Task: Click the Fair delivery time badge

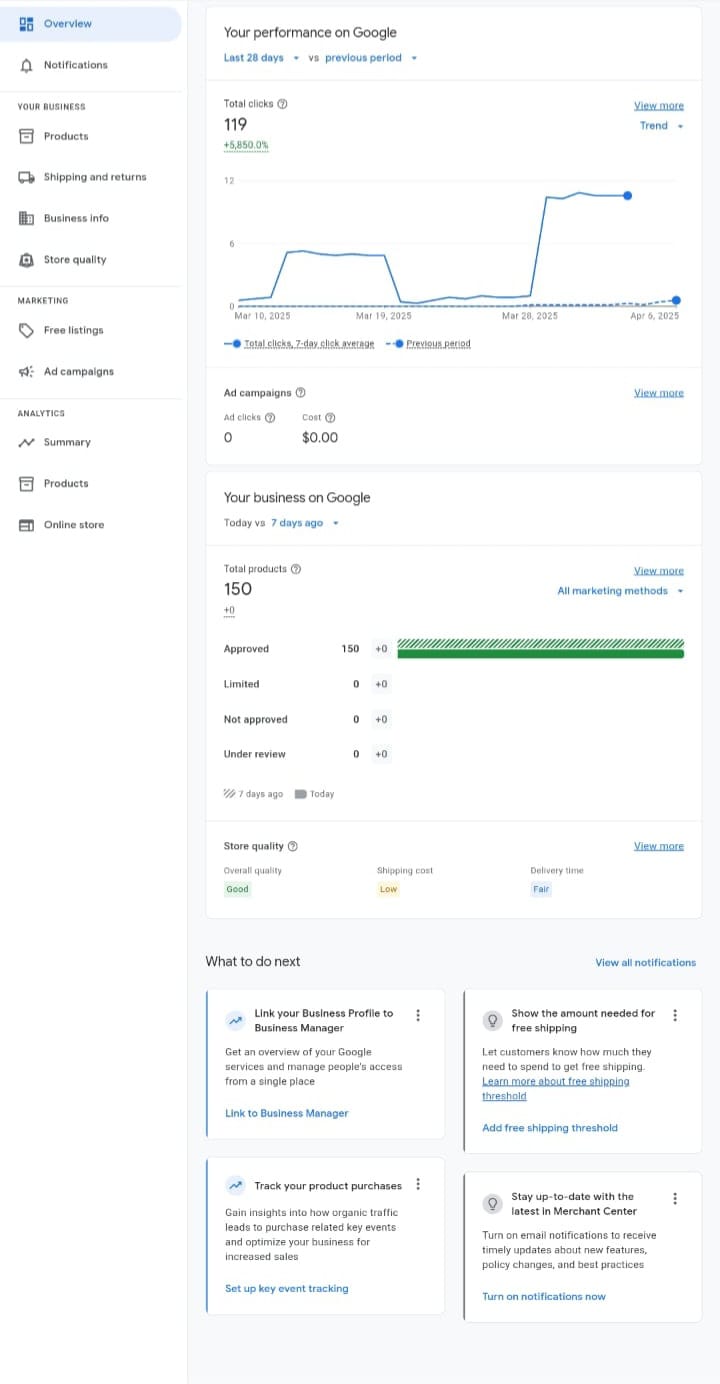Action: (541, 889)
